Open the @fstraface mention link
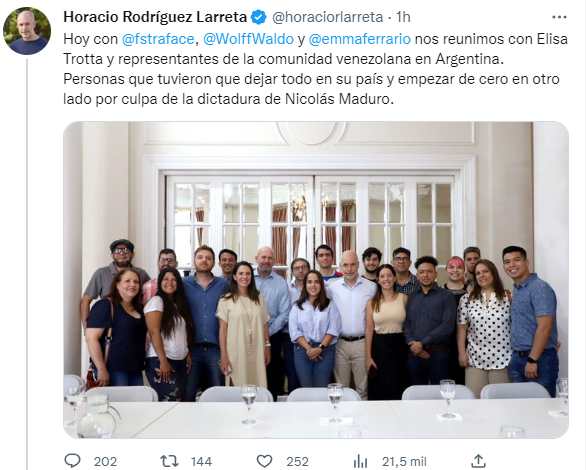 (x=158, y=39)
